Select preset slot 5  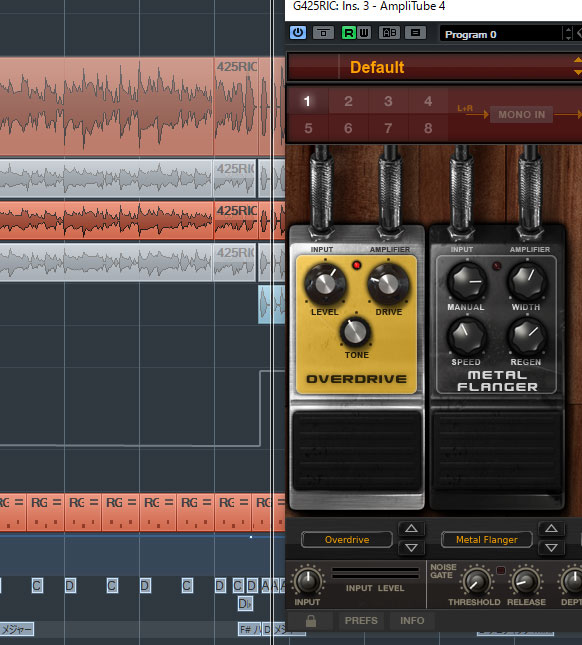pos(308,128)
